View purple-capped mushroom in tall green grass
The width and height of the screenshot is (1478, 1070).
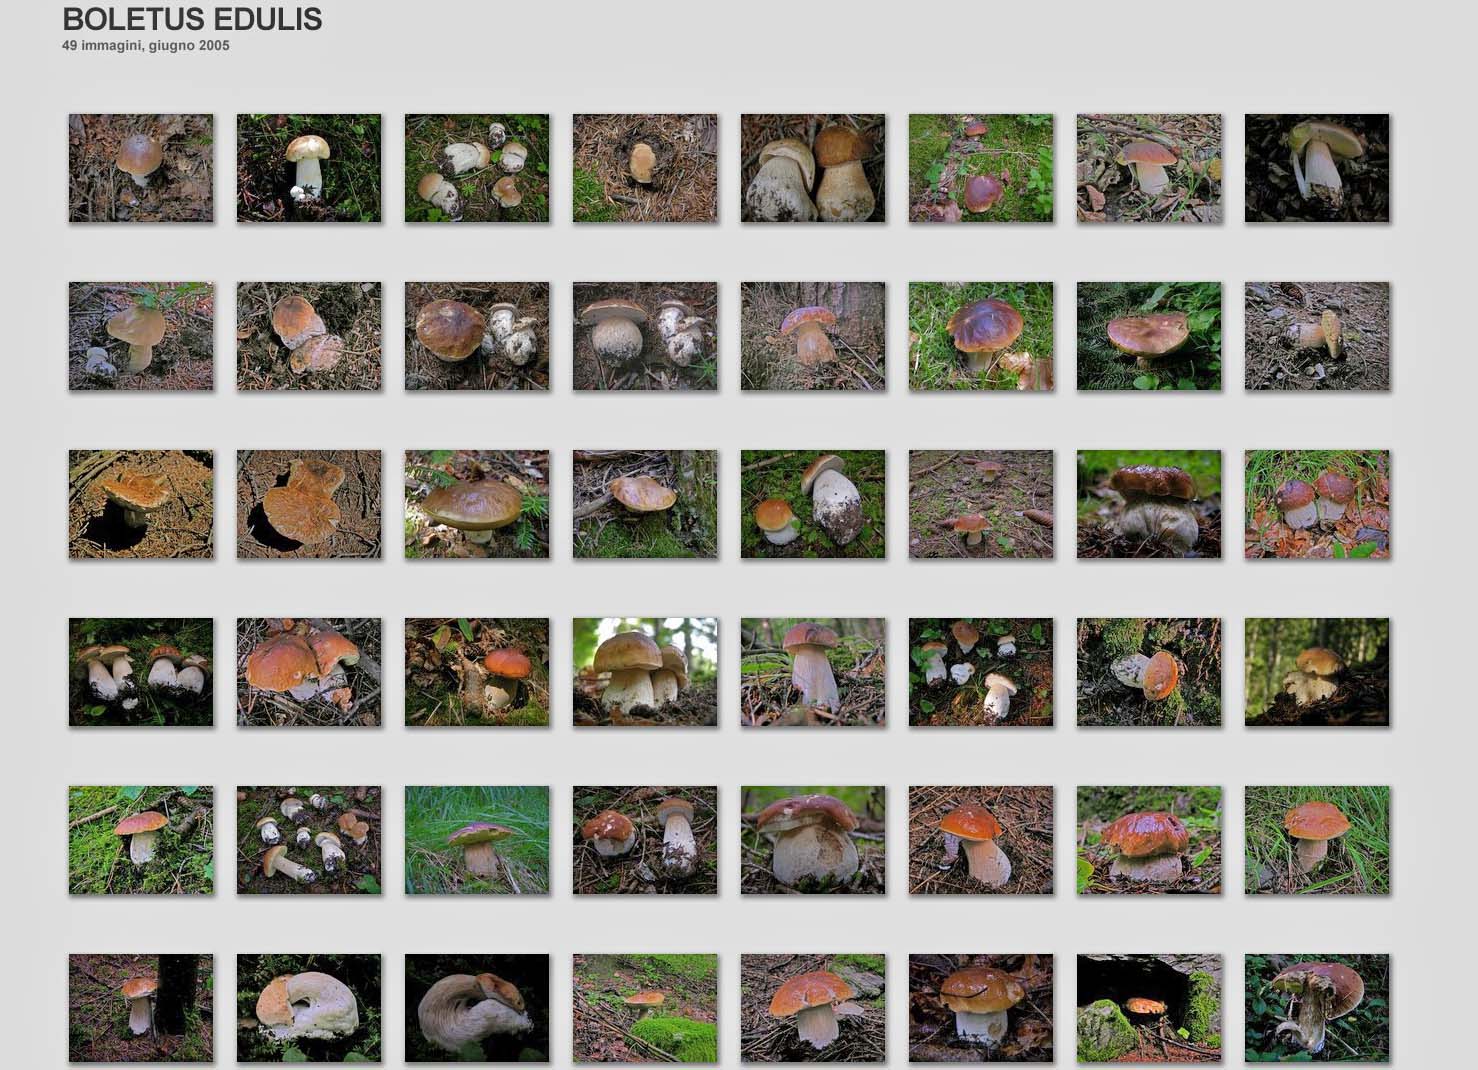click(477, 840)
